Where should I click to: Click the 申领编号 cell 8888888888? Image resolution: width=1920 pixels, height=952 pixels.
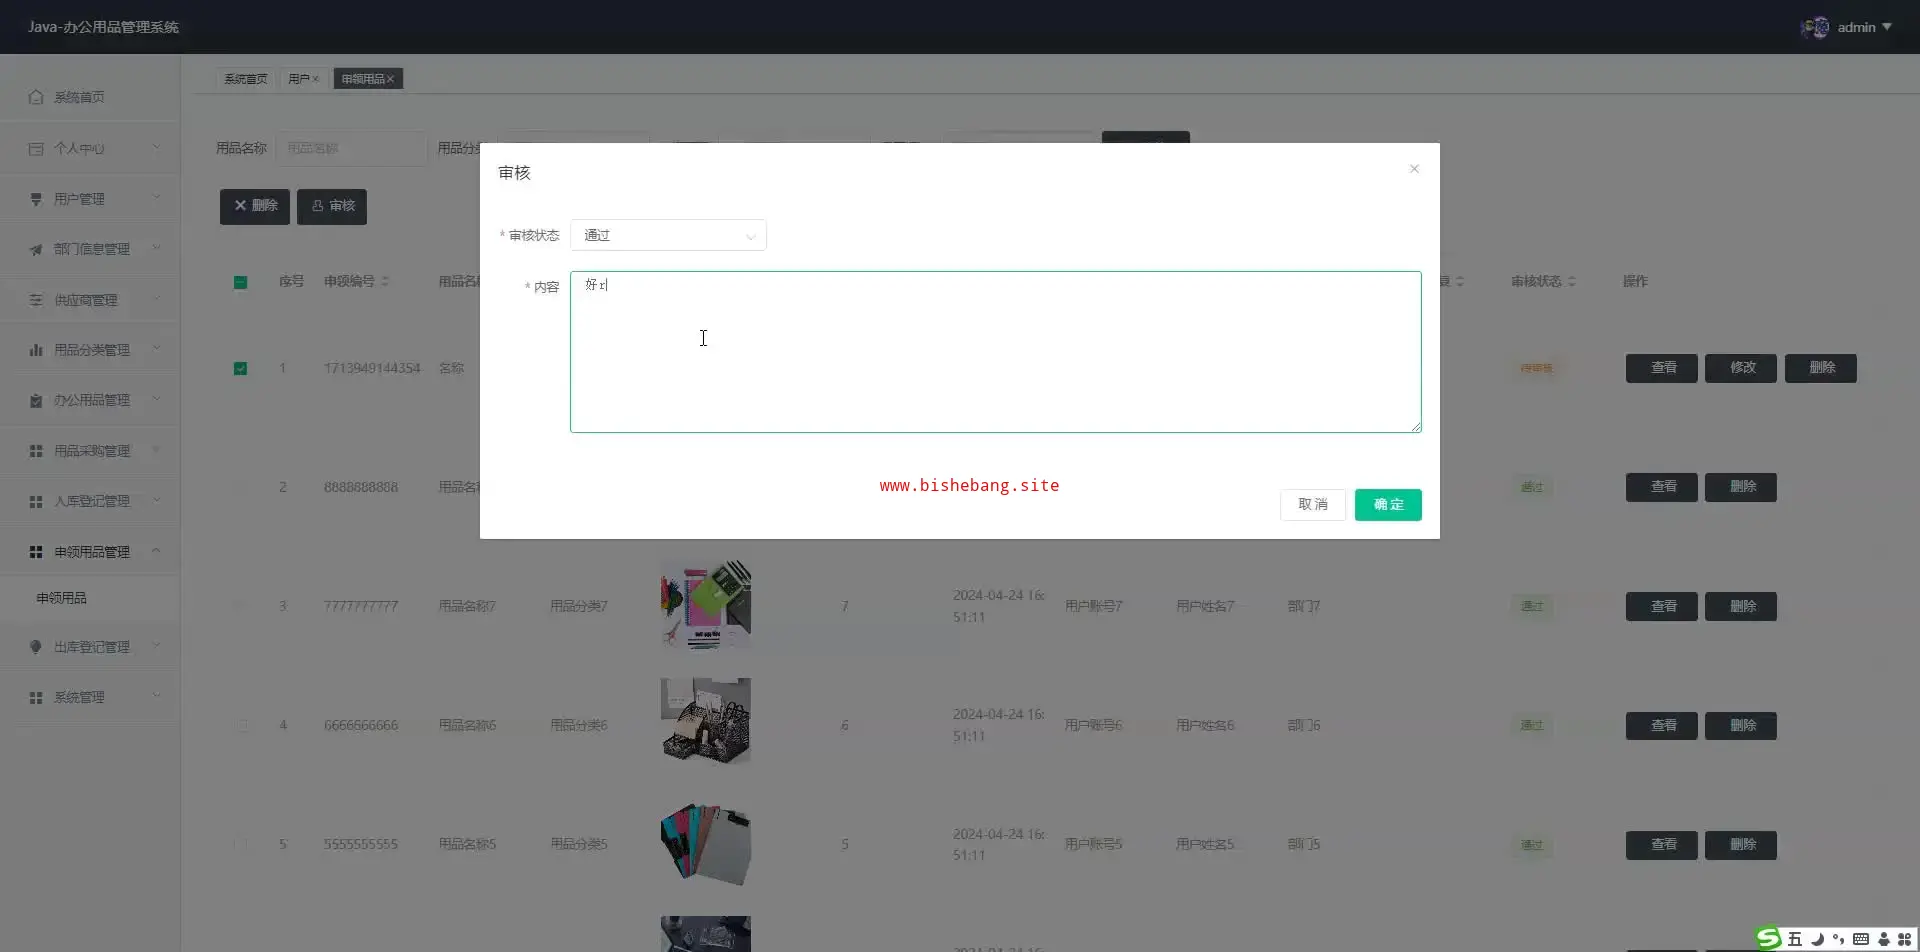tap(361, 487)
